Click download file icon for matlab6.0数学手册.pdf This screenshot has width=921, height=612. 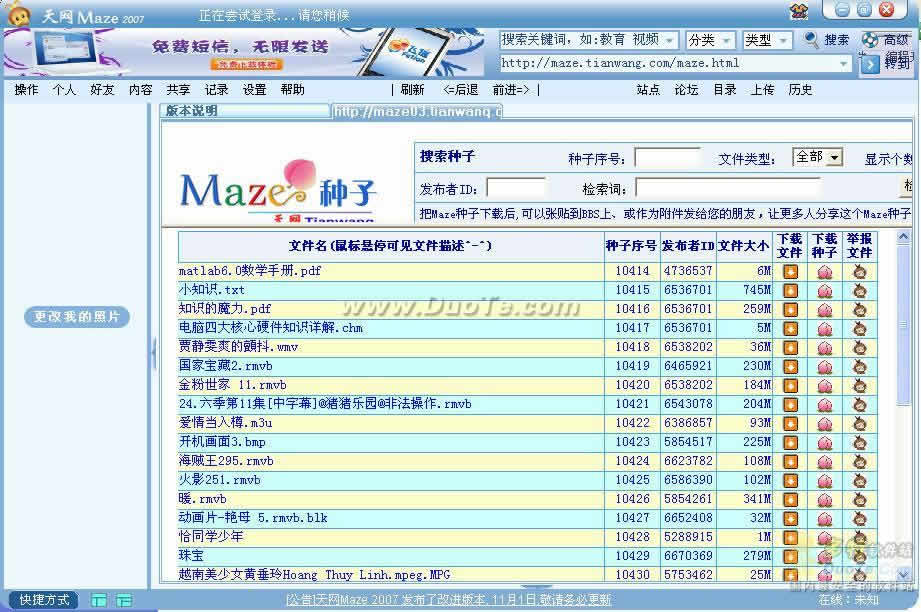[x=790, y=272]
